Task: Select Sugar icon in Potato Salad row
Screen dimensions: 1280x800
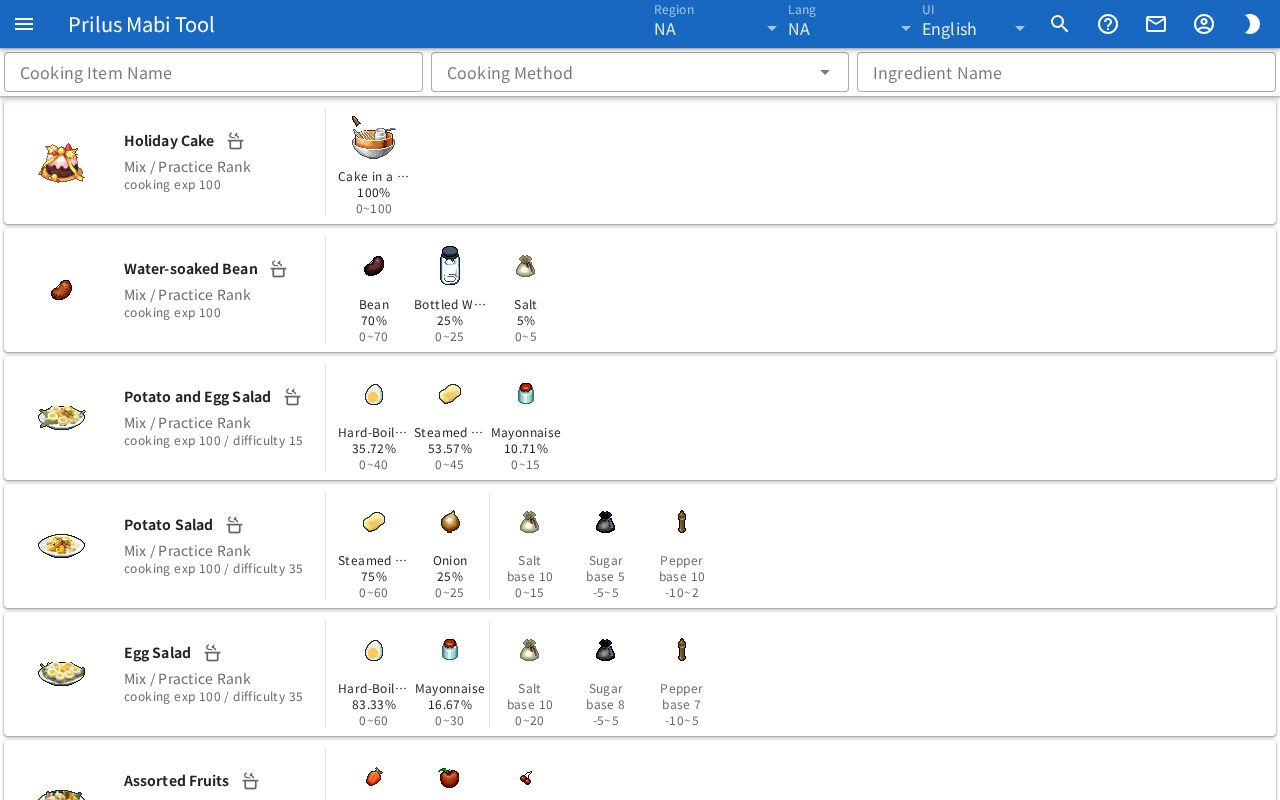Action: [606, 522]
